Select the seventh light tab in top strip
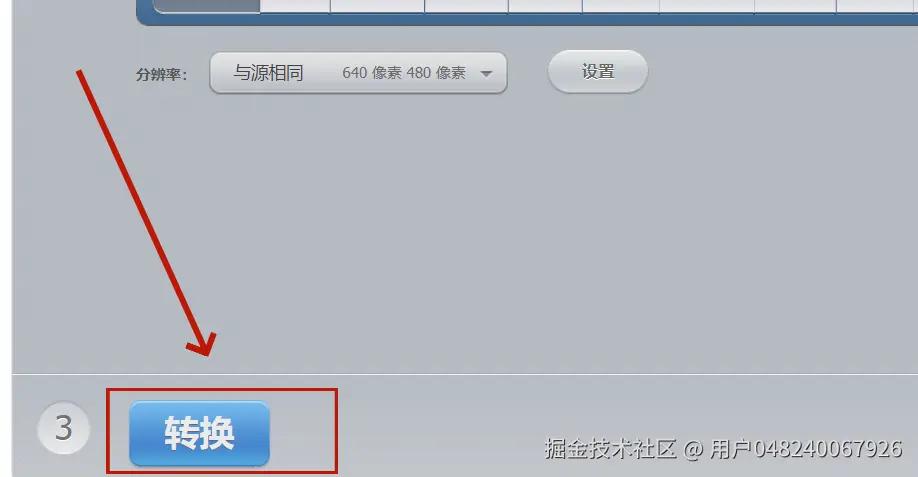This screenshot has height=477, width=918. pos(795,6)
